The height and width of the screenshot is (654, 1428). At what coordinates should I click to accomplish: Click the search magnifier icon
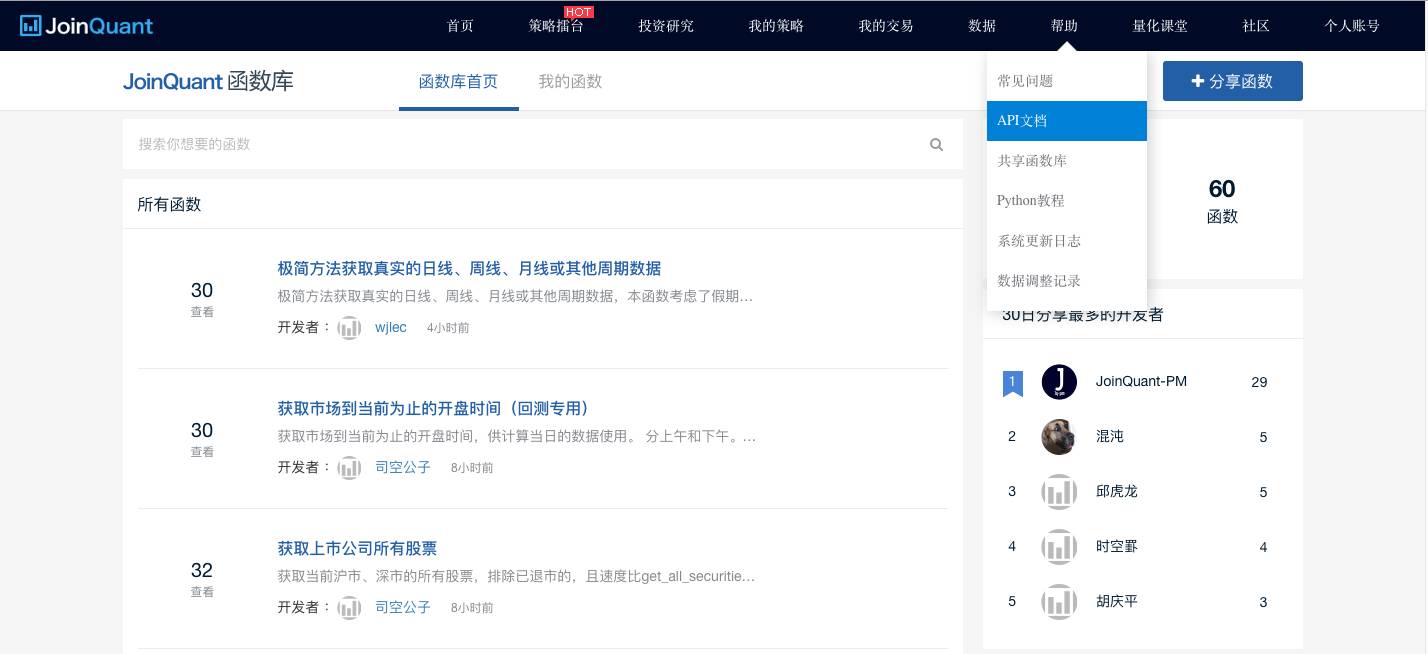point(937,144)
